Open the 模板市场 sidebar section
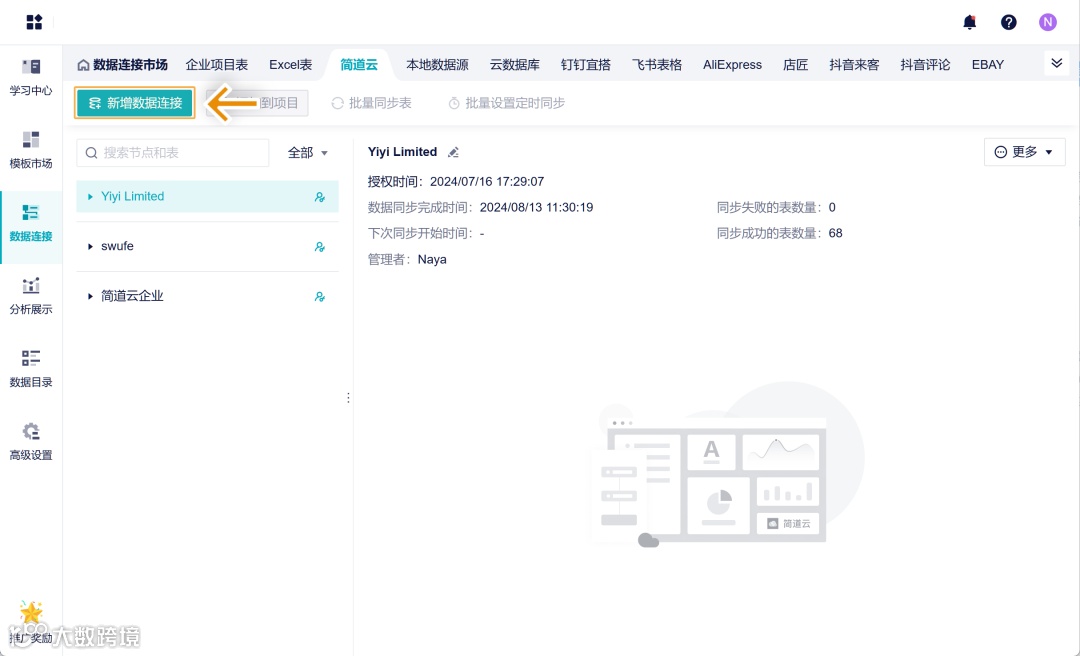The image size is (1080, 656). 31,150
